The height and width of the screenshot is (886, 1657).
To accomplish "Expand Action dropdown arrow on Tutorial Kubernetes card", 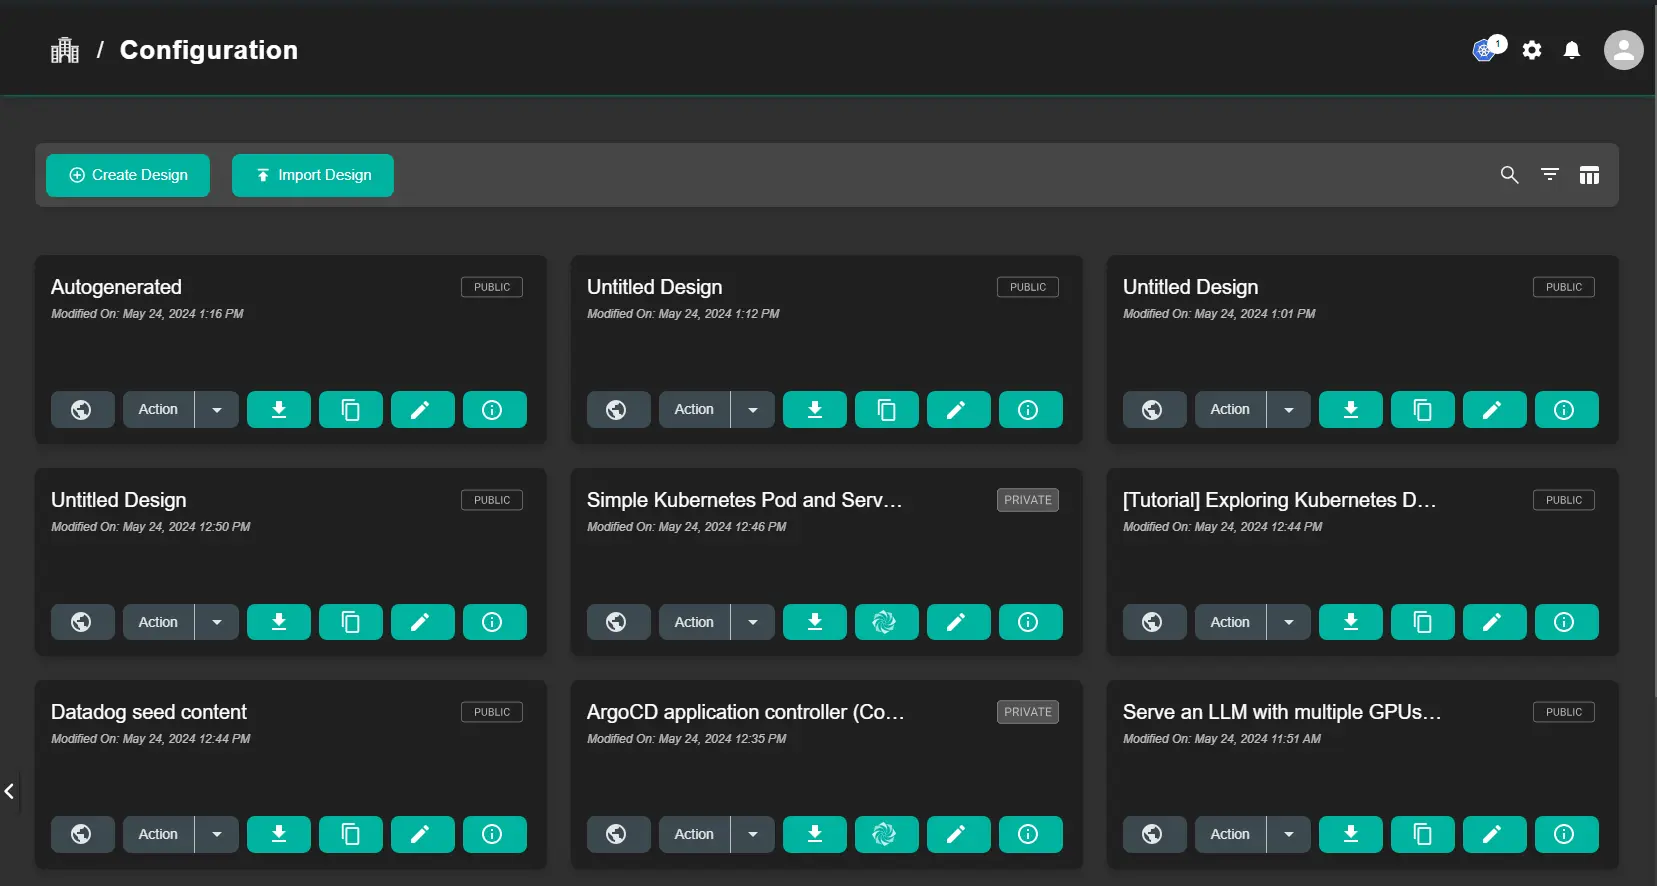I will [1289, 622].
